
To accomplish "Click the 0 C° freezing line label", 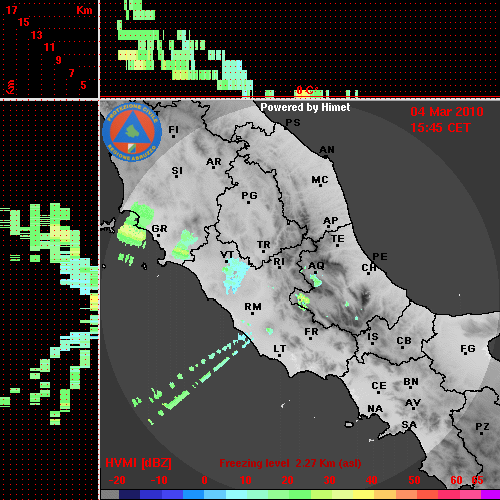I will [307, 90].
